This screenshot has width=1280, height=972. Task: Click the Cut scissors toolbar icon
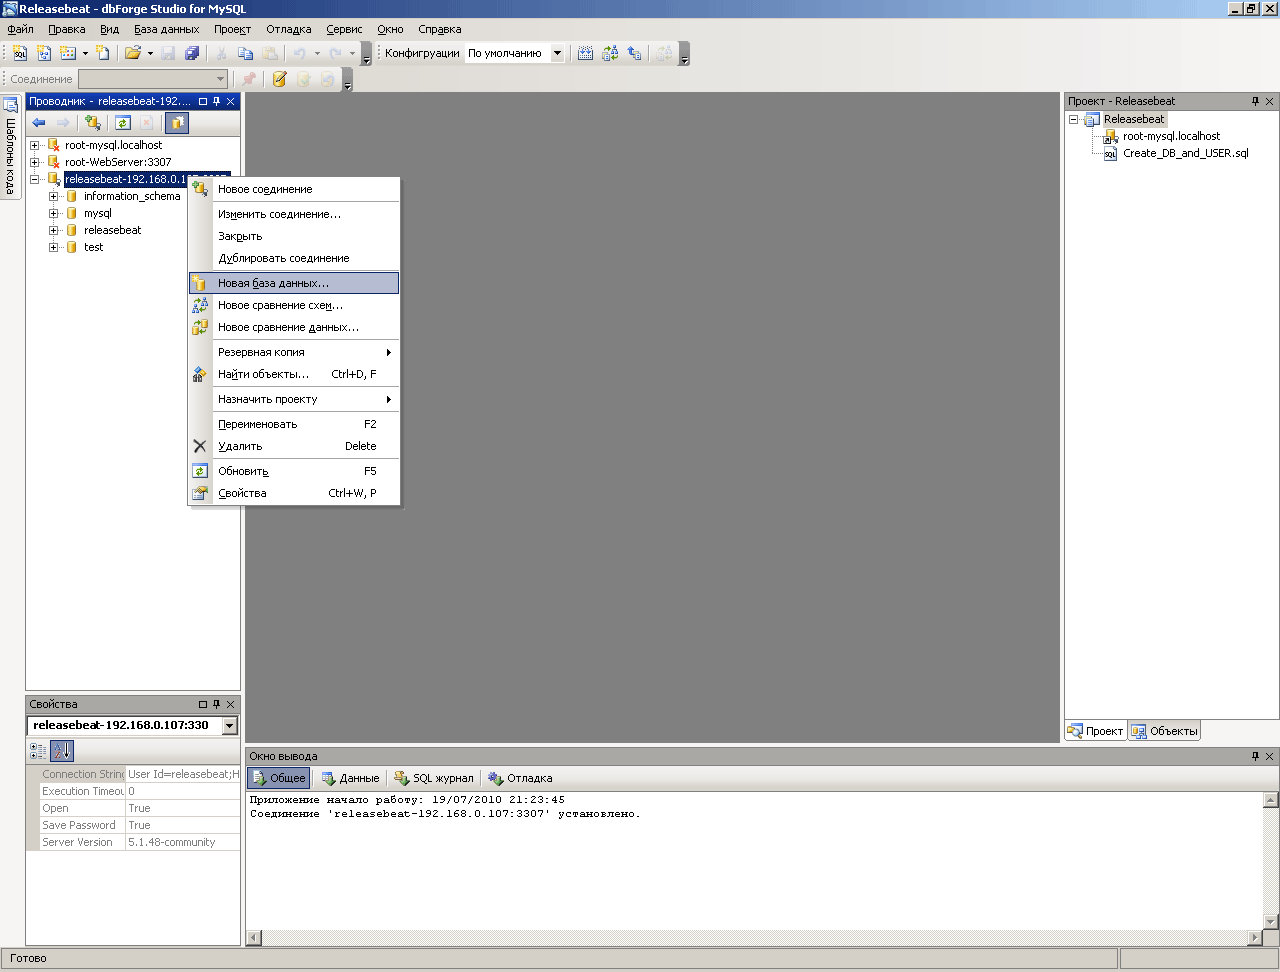221,53
